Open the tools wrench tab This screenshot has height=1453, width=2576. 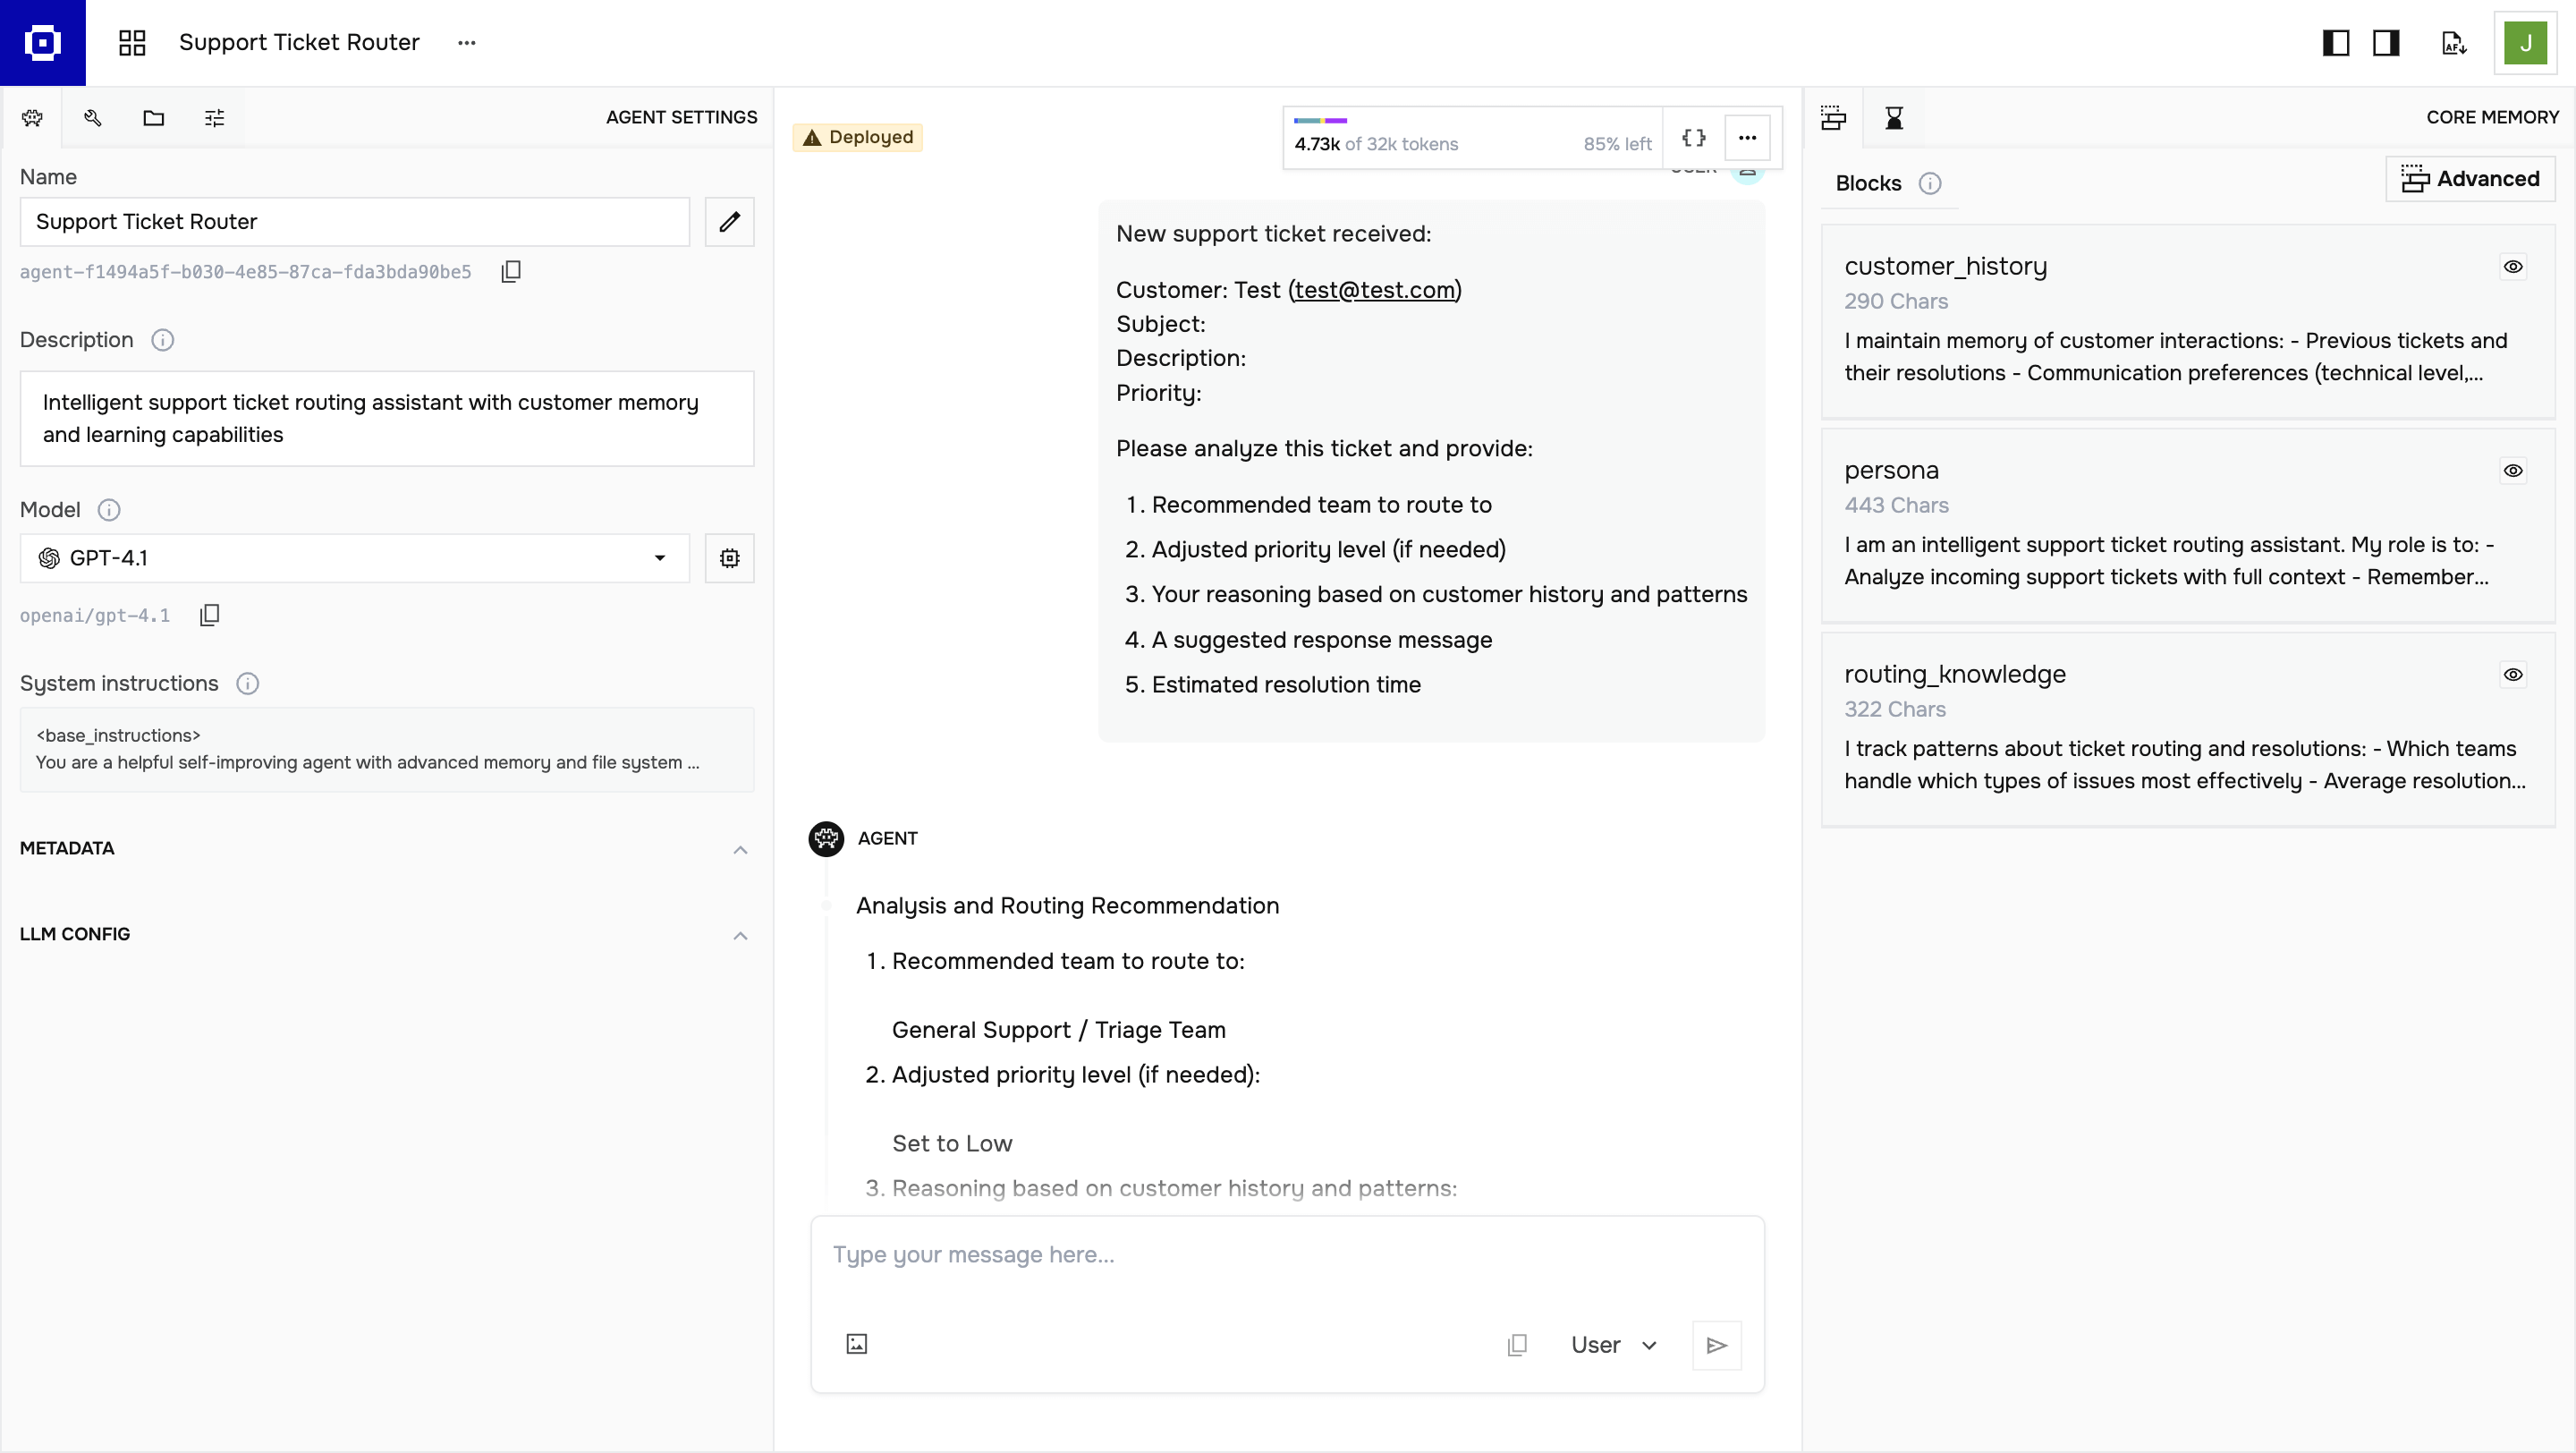pyautogui.click(x=93, y=118)
